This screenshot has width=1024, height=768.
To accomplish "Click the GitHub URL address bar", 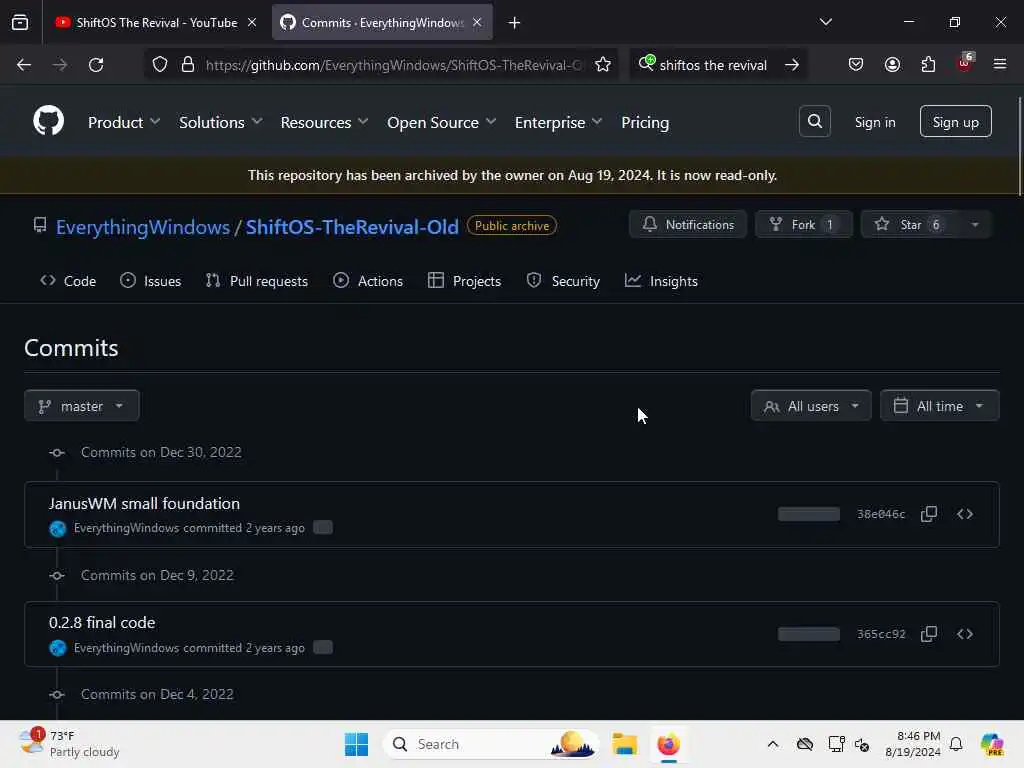I will coord(393,65).
